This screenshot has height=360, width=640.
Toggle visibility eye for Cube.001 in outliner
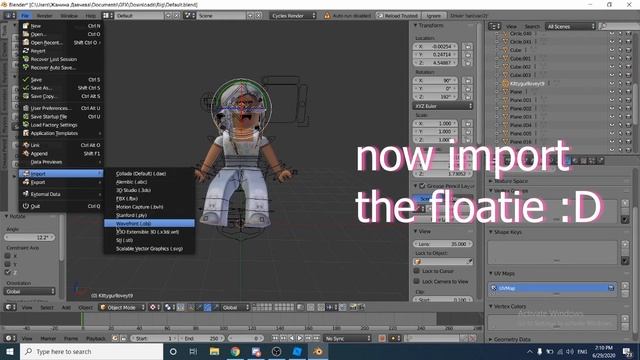click(x=611, y=58)
